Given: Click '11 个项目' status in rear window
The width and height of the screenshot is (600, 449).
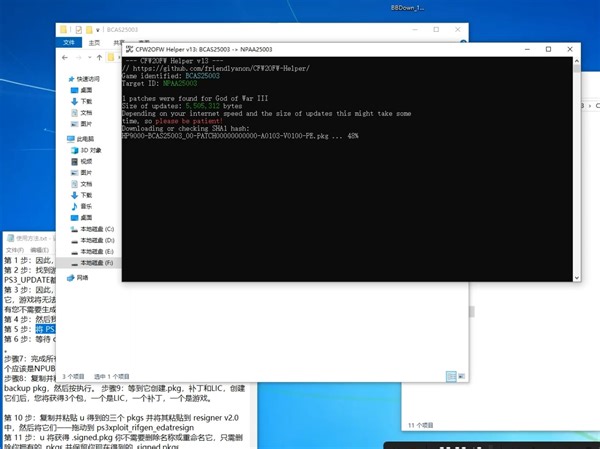Looking at the screenshot, I should [421, 425].
